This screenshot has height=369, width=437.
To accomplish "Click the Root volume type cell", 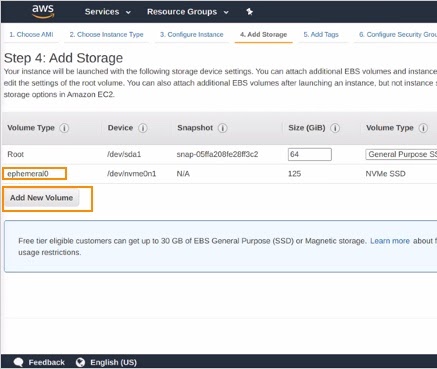I will (x=15, y=154).
